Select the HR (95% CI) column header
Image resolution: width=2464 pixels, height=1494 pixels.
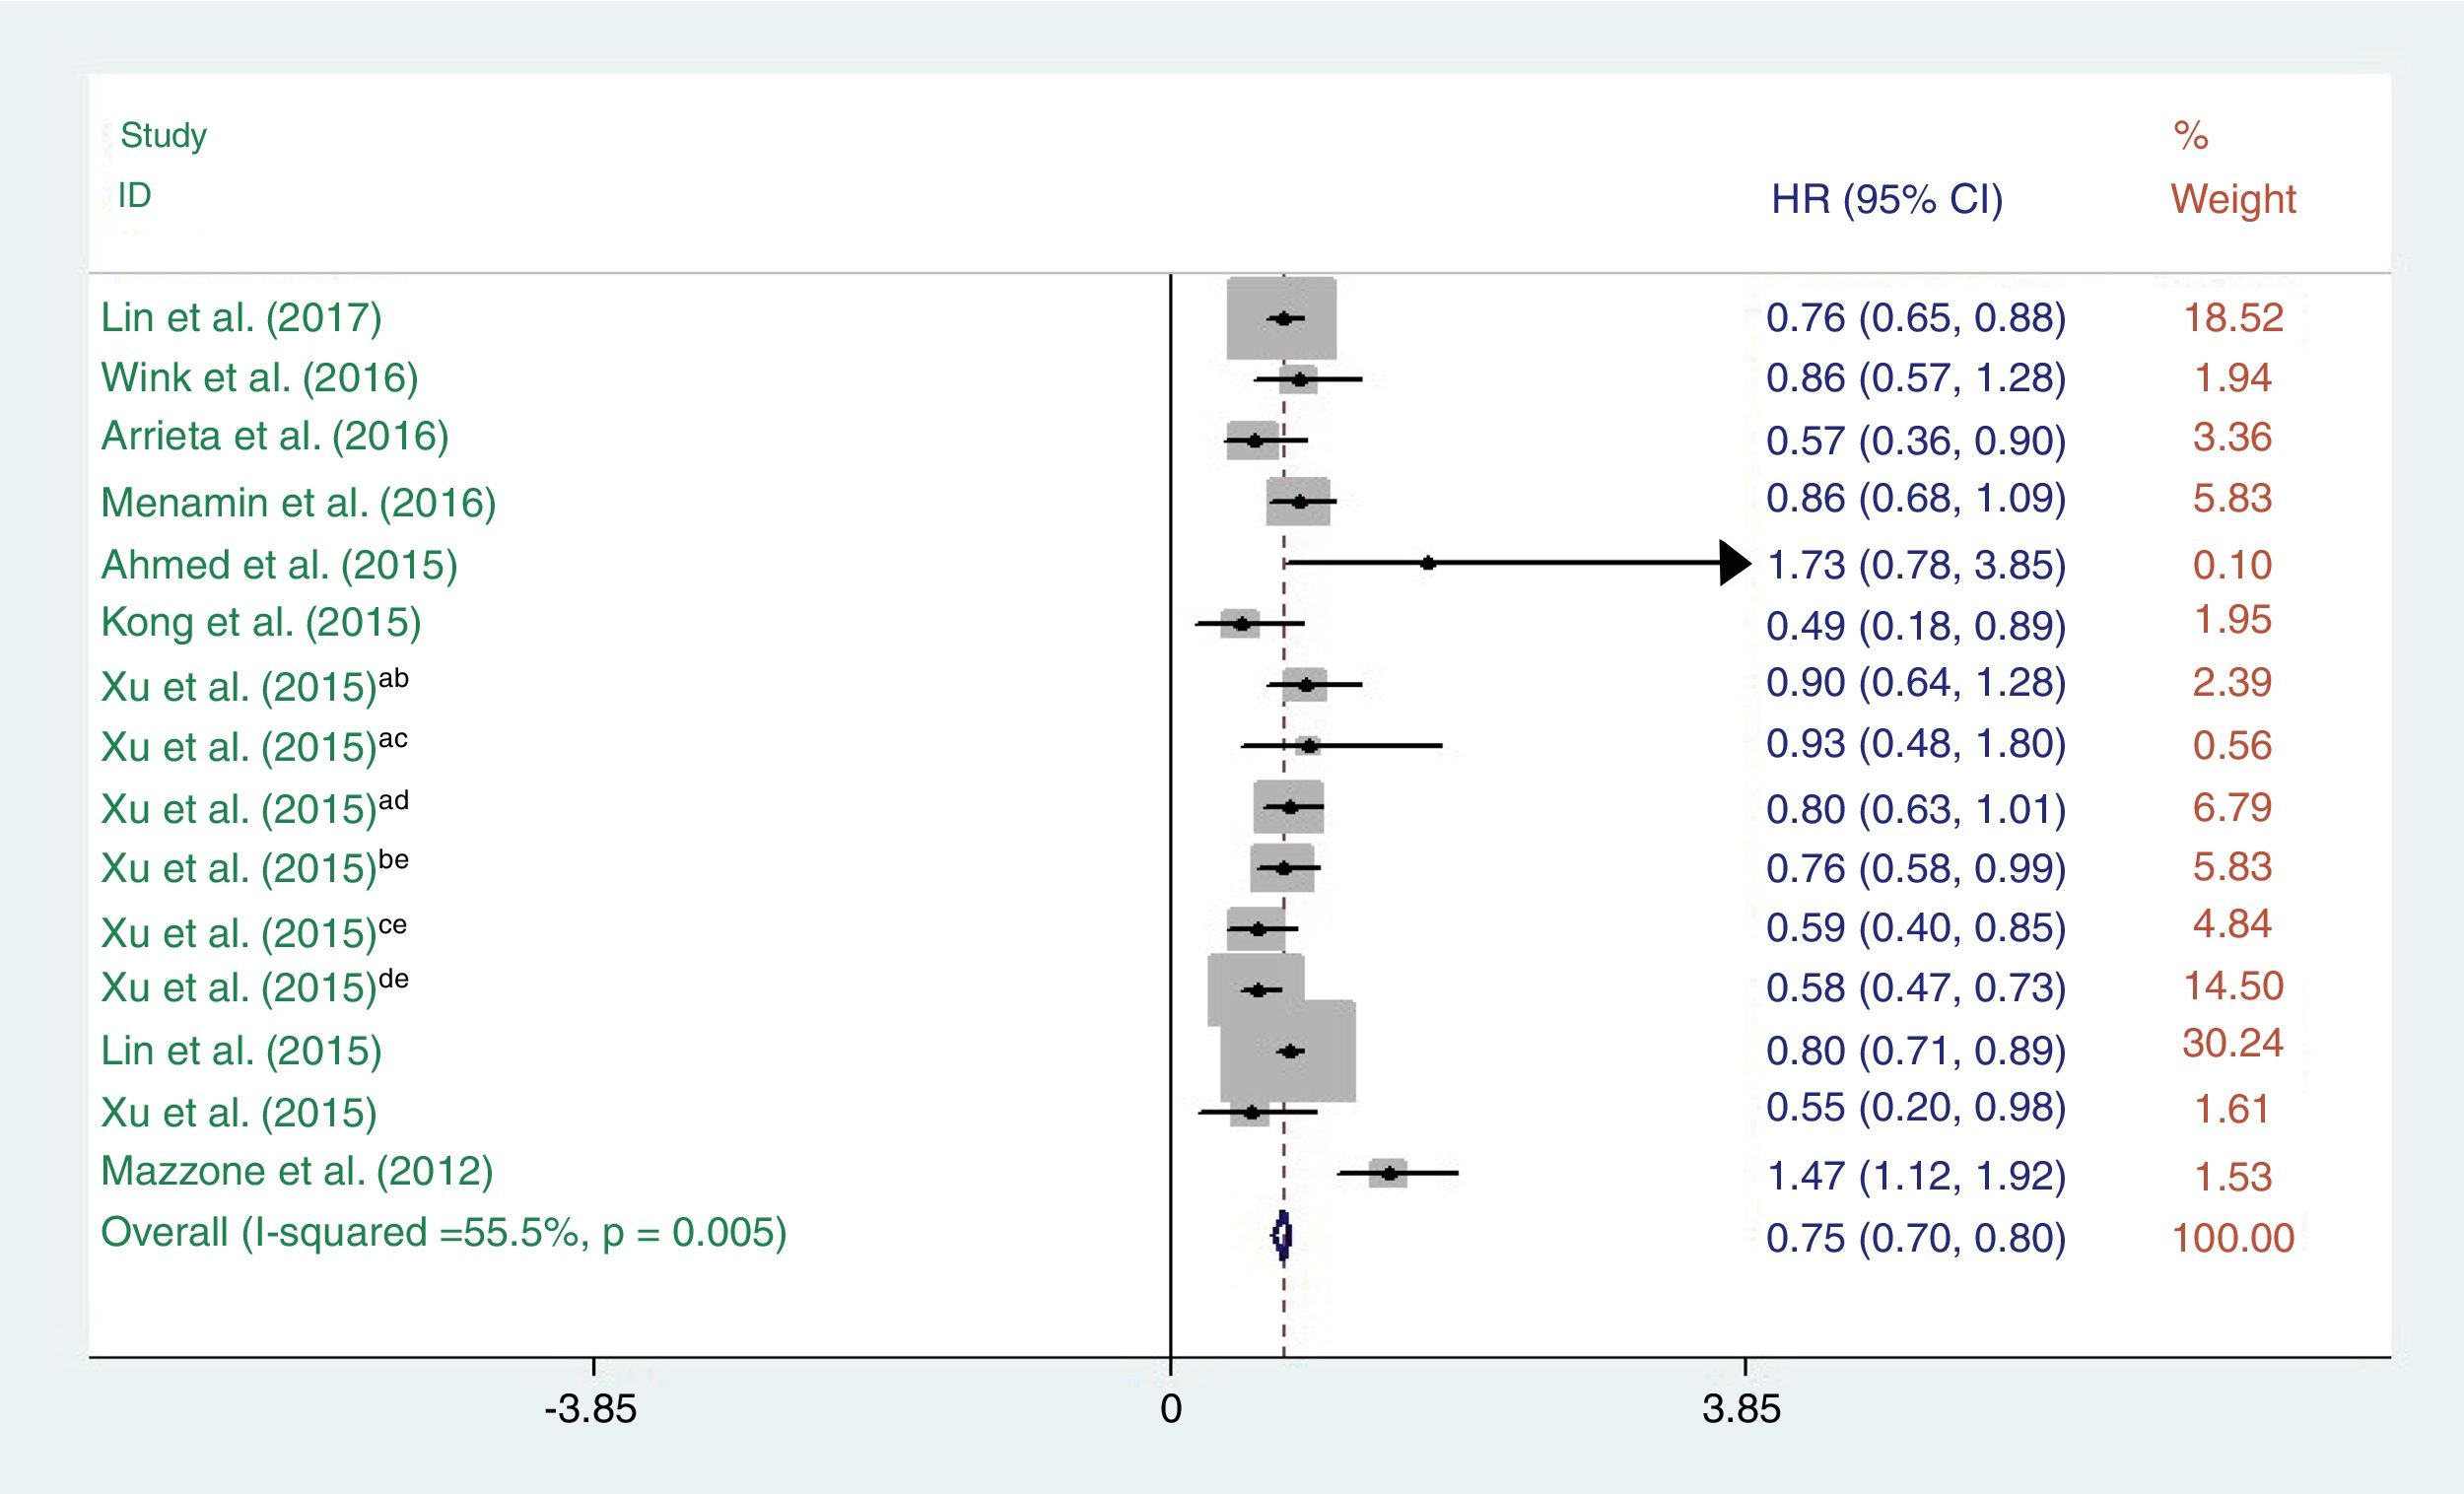tap(1887, 200)
